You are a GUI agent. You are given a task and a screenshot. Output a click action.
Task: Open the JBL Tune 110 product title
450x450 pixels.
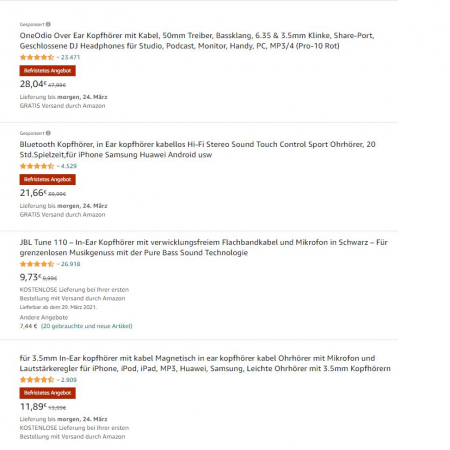203,247
